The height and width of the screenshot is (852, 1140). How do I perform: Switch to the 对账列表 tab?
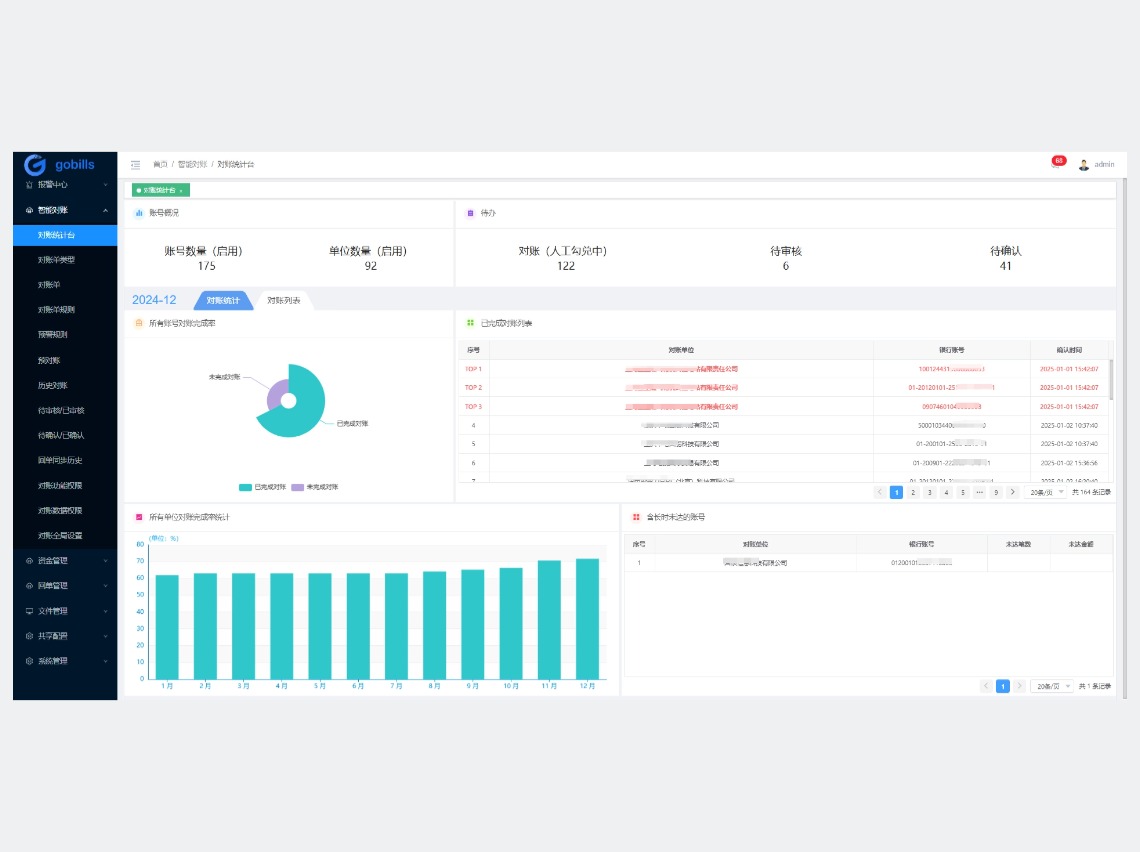tap(283, 300)
